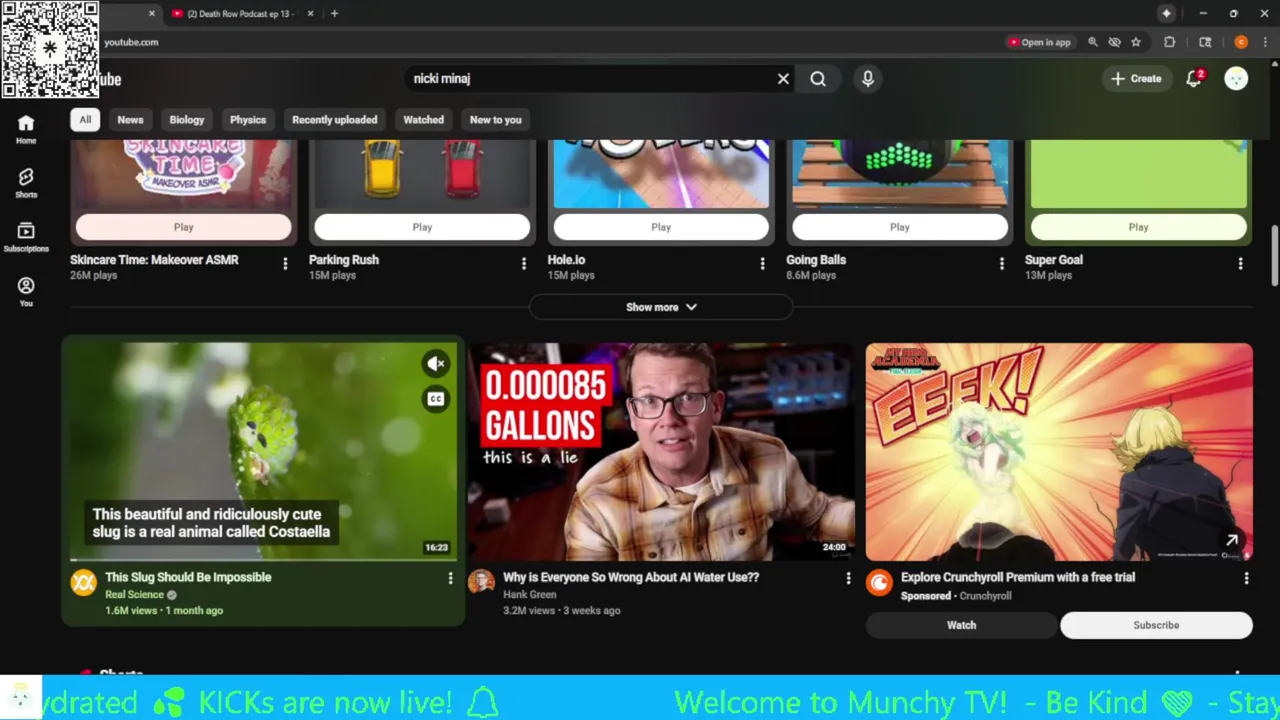
Task: Bookmark this page with the star
Action: [1136, 42]
